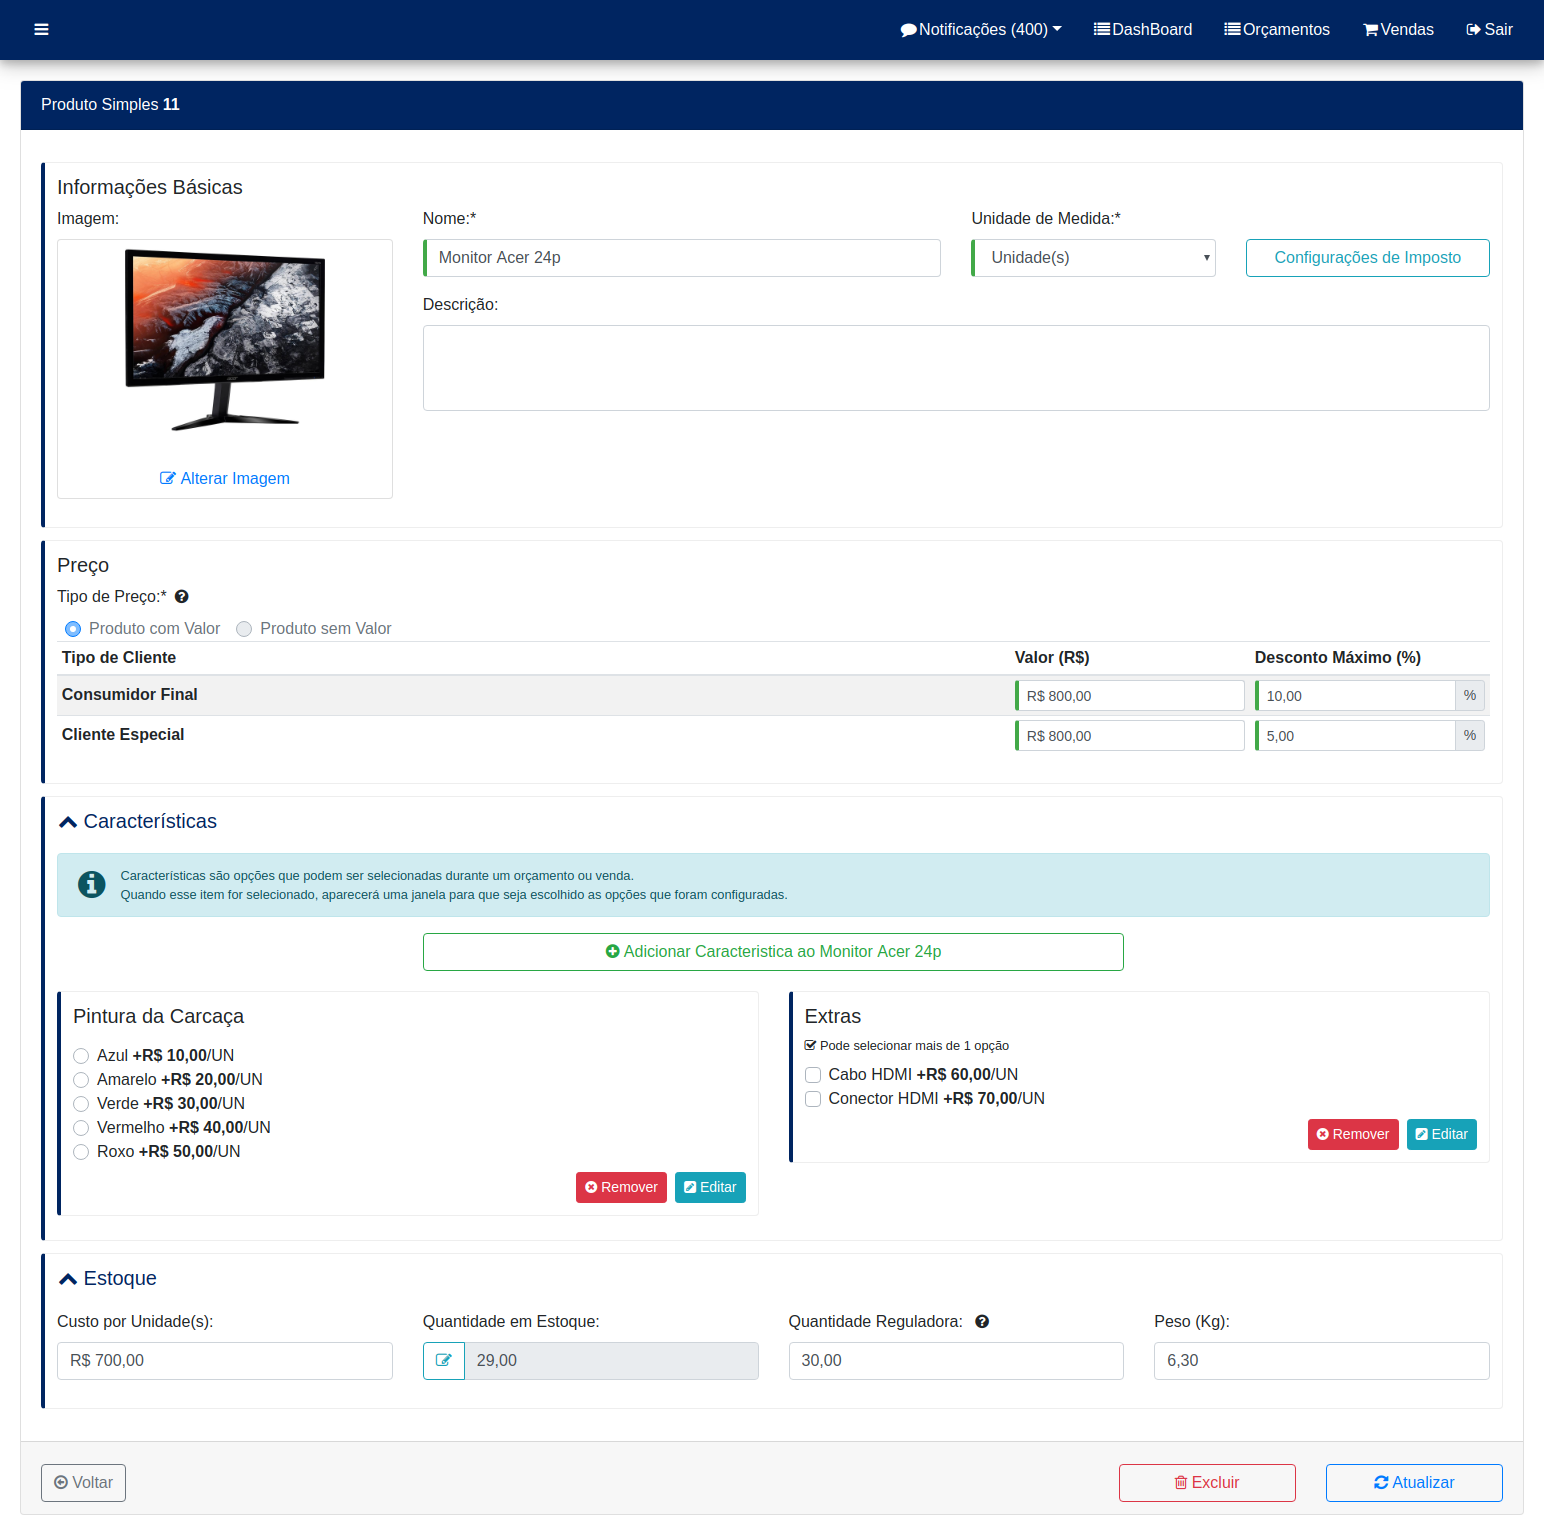The width and height of the screenshot is (1544, 1535).
Task: Click the info icon in characteristics notice
Action: click(x=92, y=885)
